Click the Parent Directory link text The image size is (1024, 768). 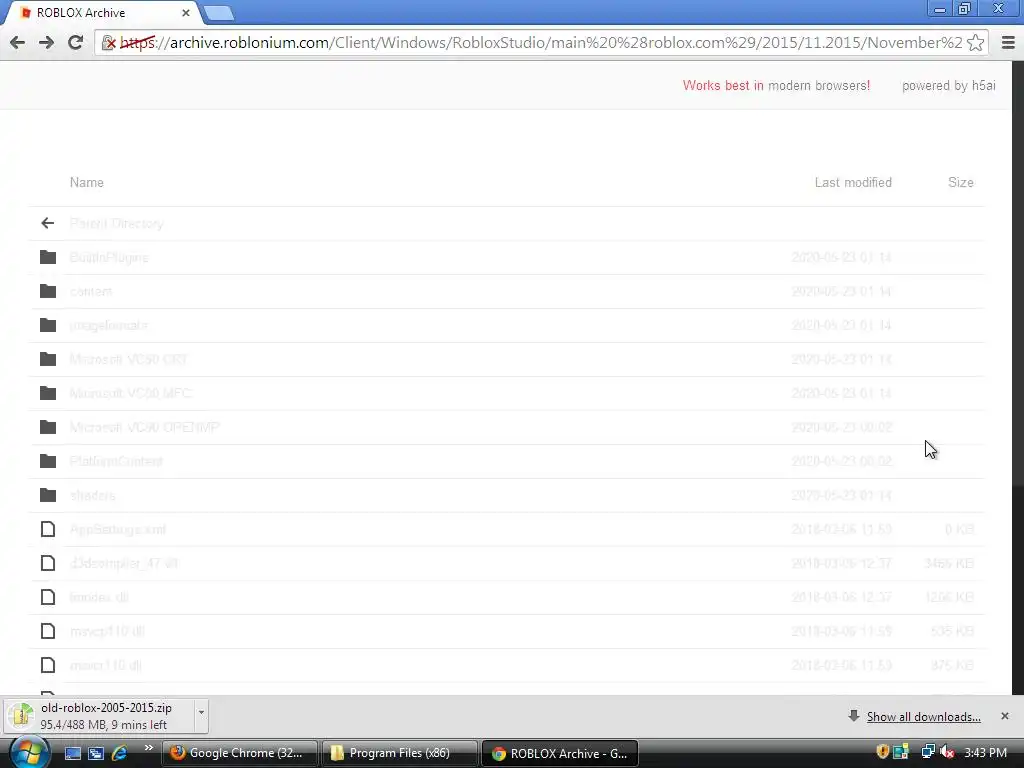(116, 223)
